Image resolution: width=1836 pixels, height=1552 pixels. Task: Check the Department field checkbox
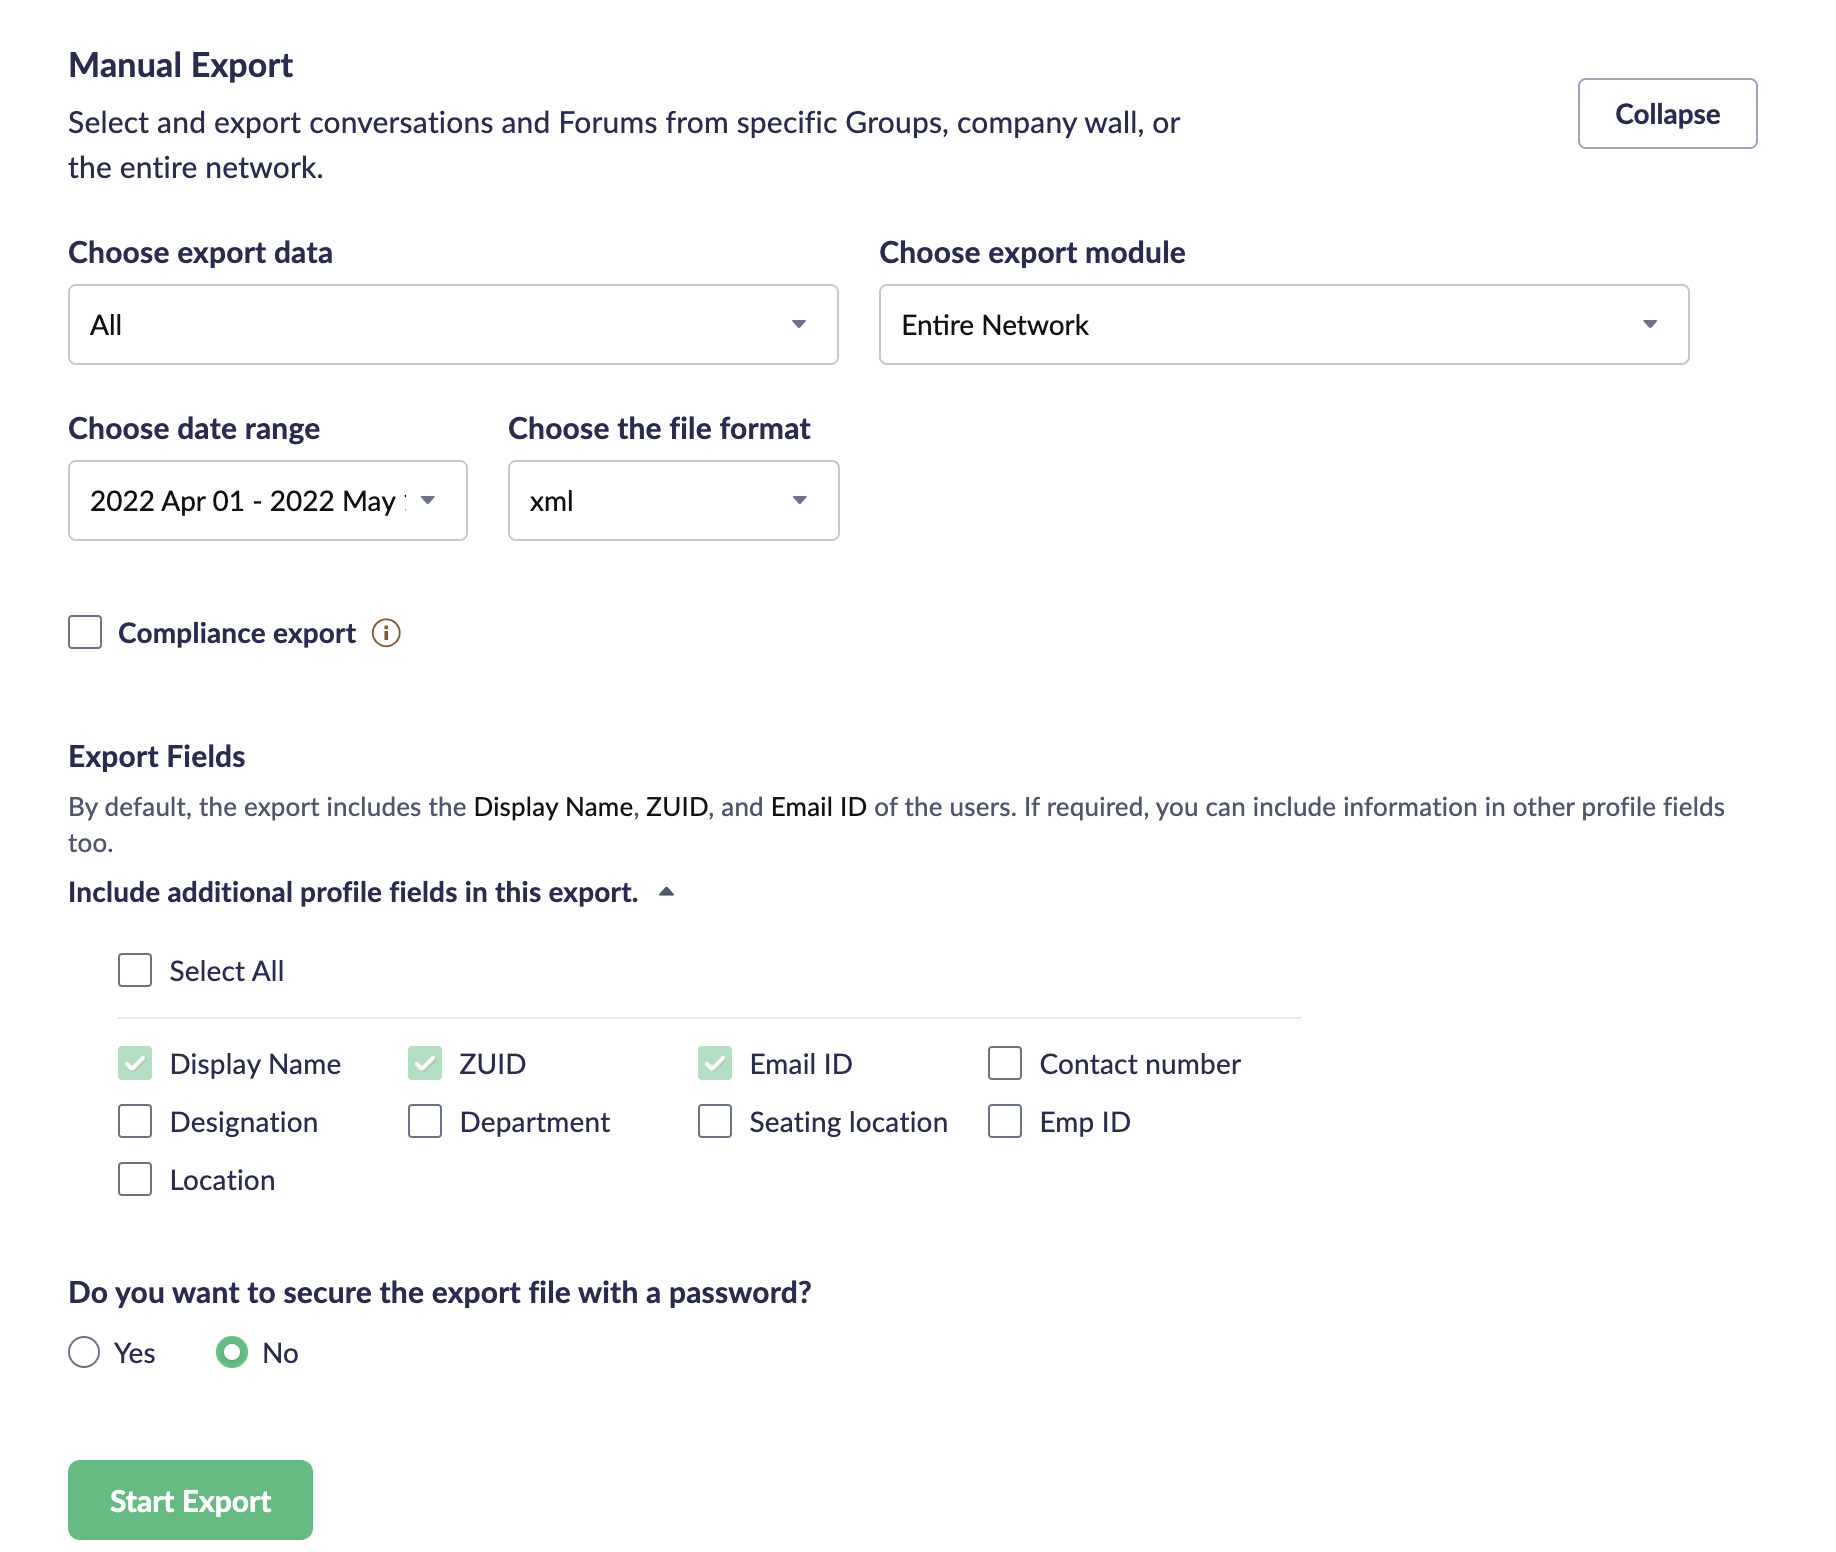point(425,1121)
